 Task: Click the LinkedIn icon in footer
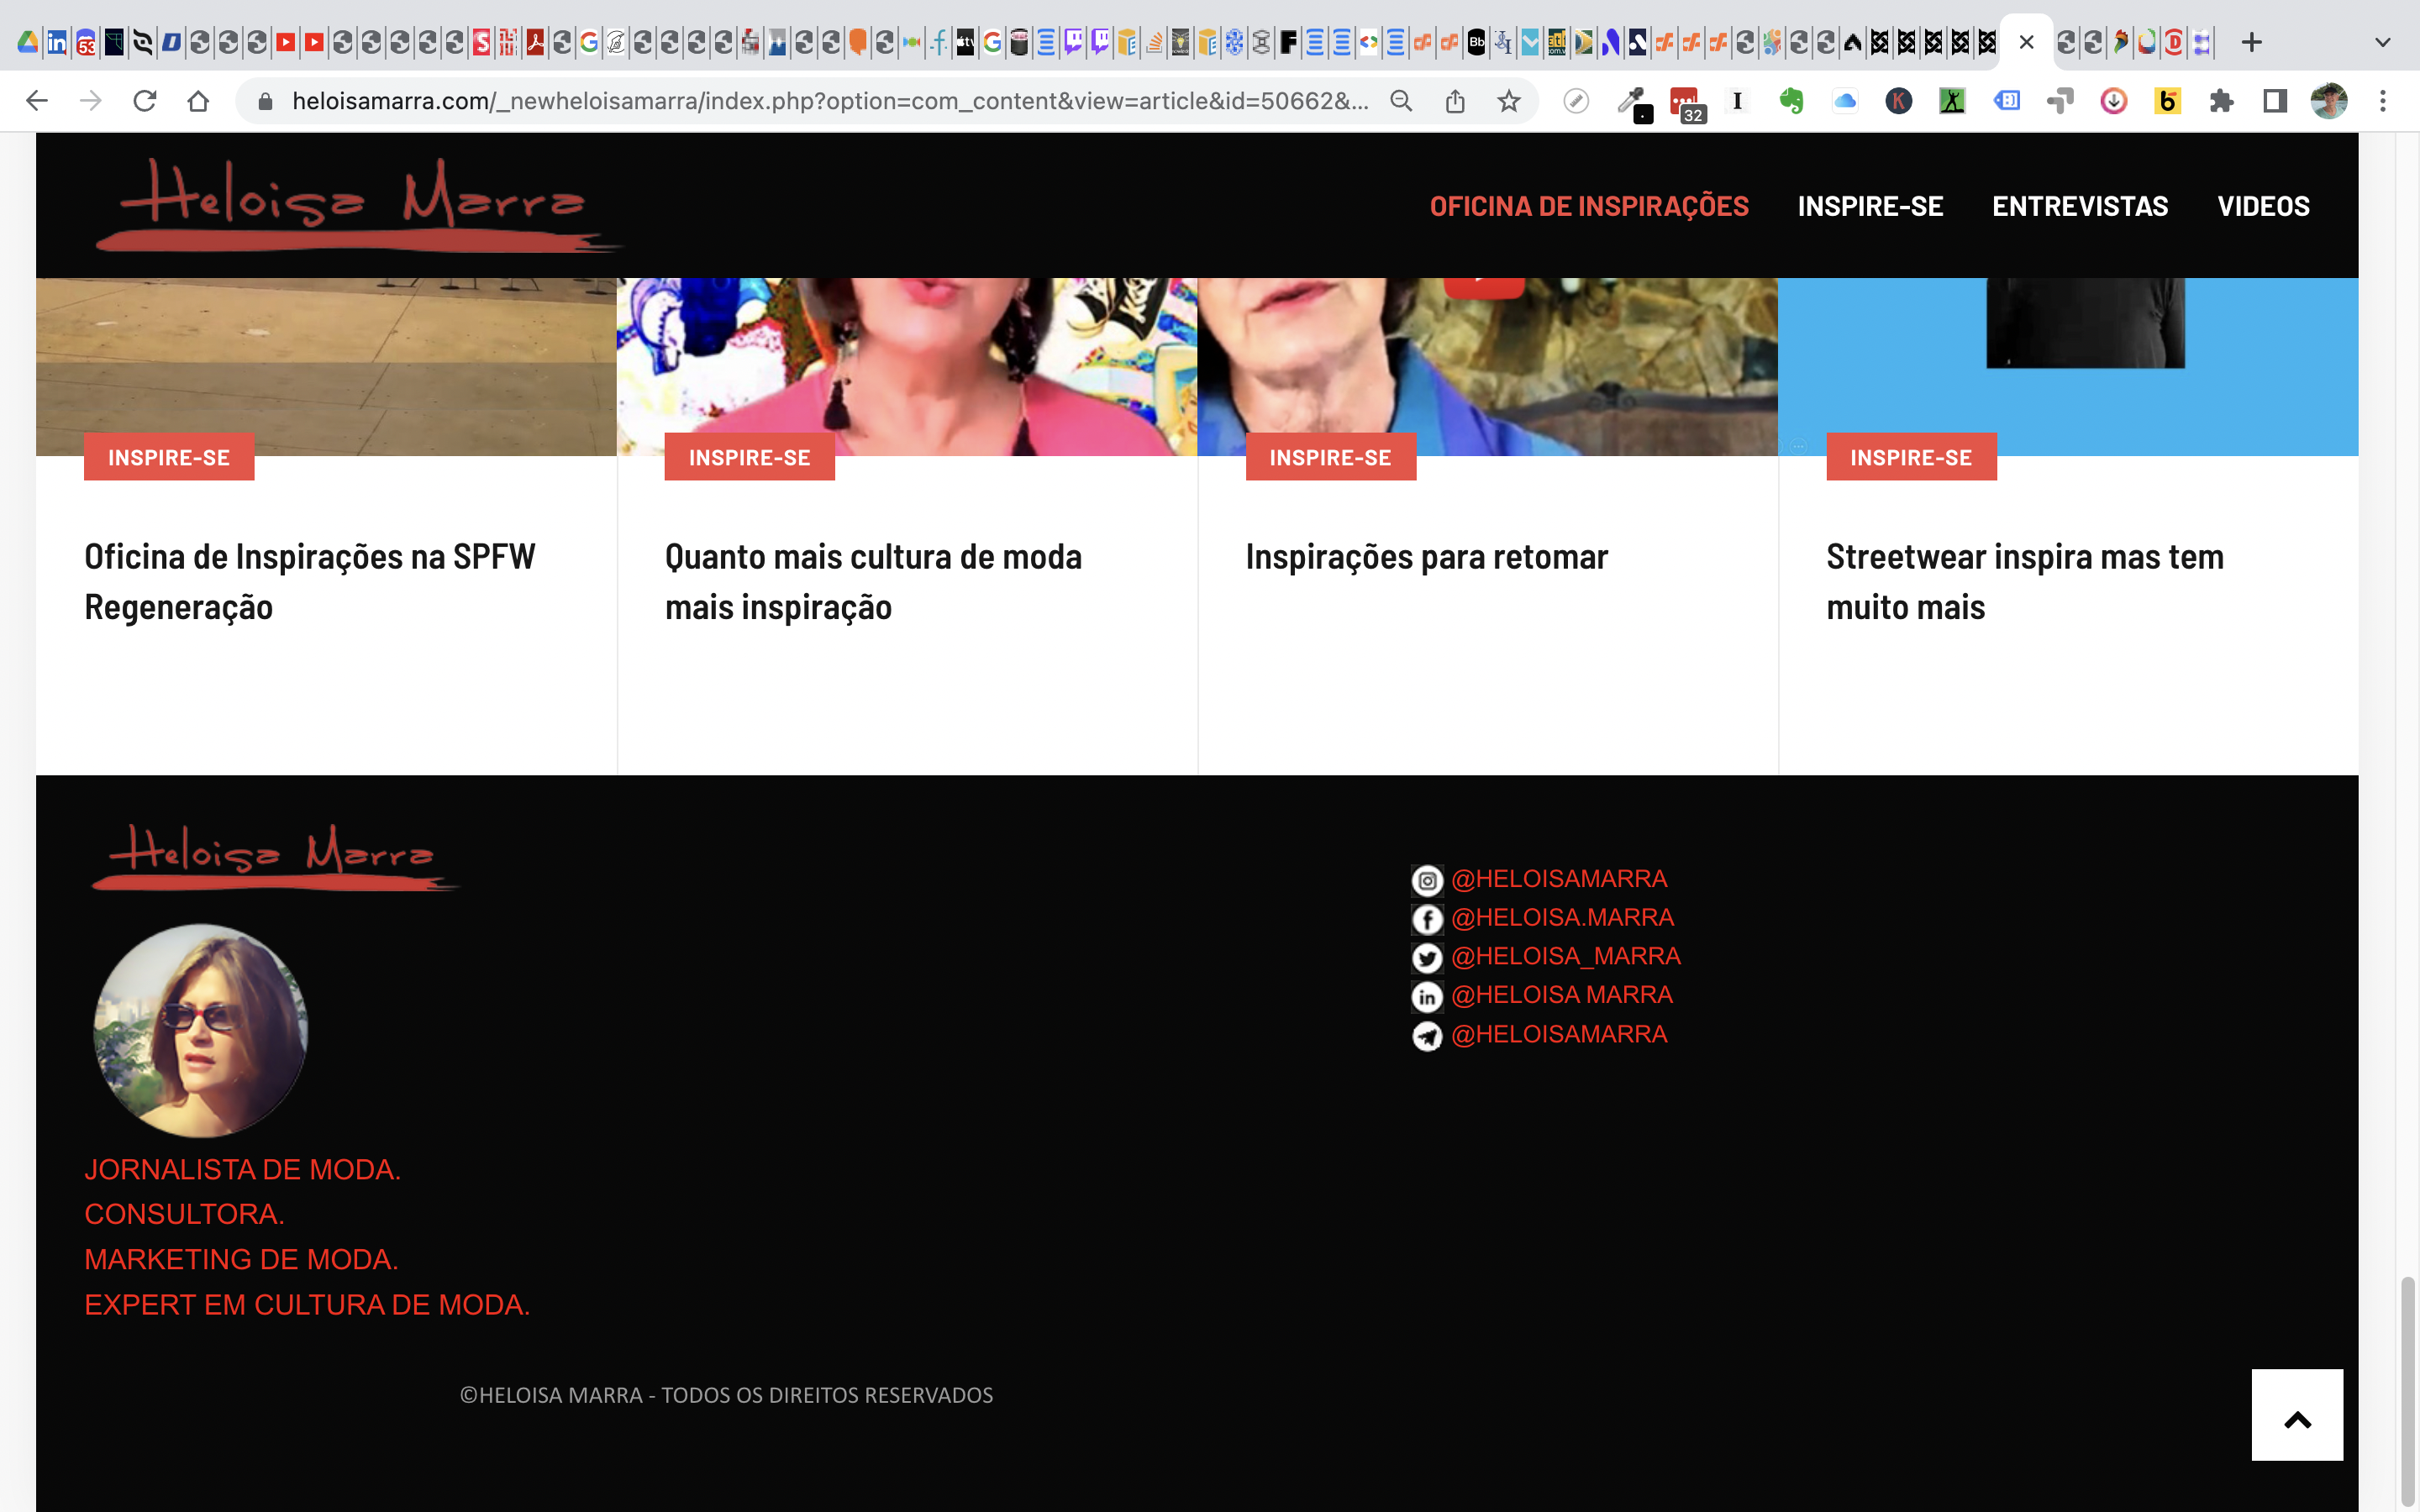pyautogui.click(x=1426, y=996)
